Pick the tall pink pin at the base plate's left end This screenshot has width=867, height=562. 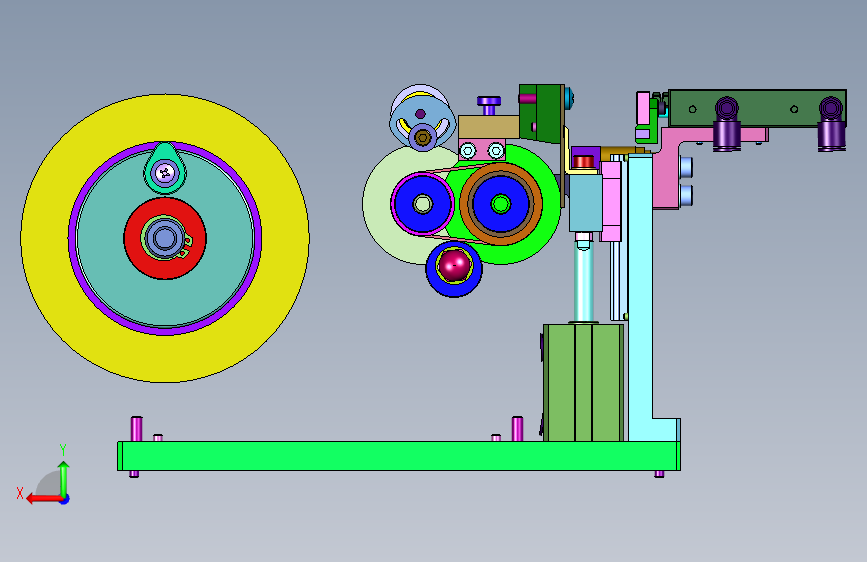[x=137, y=429]
